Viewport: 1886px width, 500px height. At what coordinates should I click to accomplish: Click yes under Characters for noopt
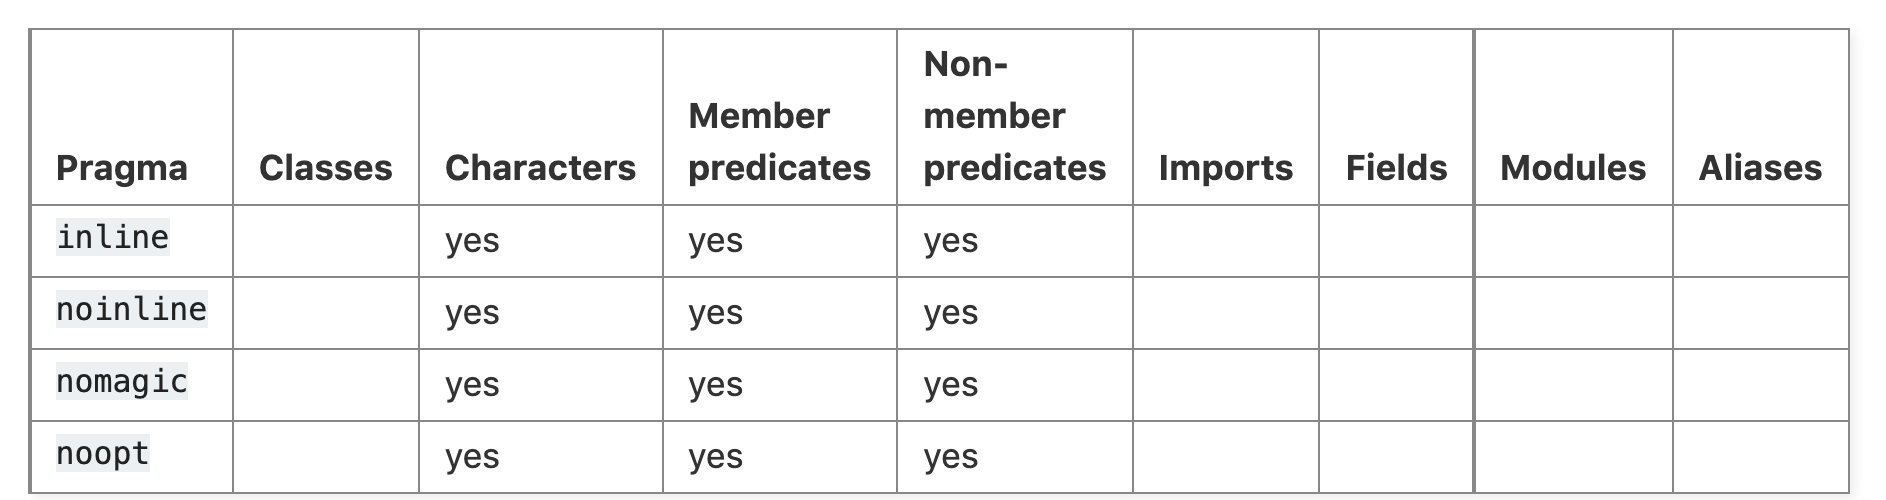coord(472,458)
